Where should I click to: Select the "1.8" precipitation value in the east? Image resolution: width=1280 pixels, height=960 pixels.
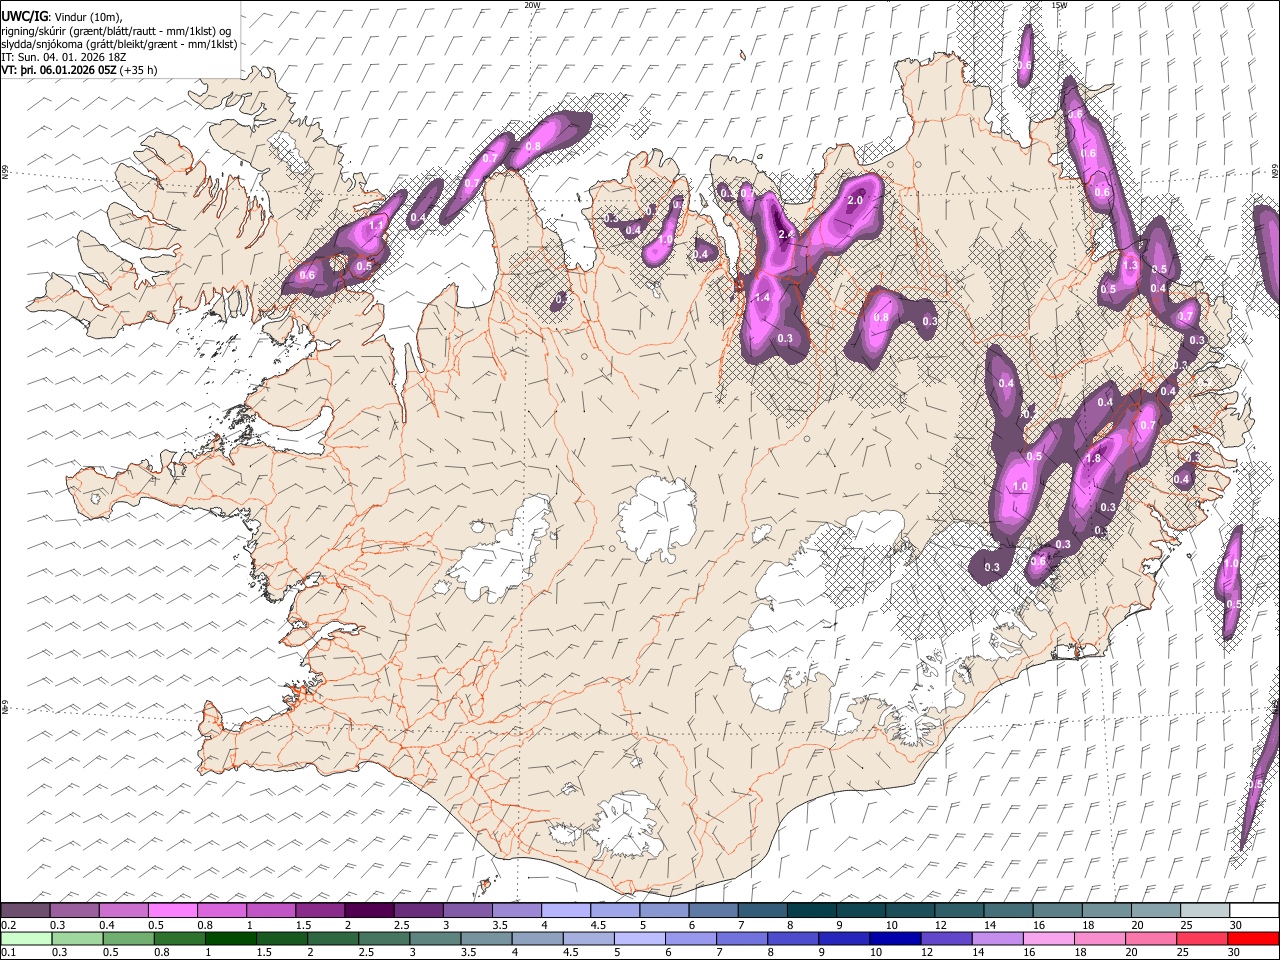pos(1093,458)
